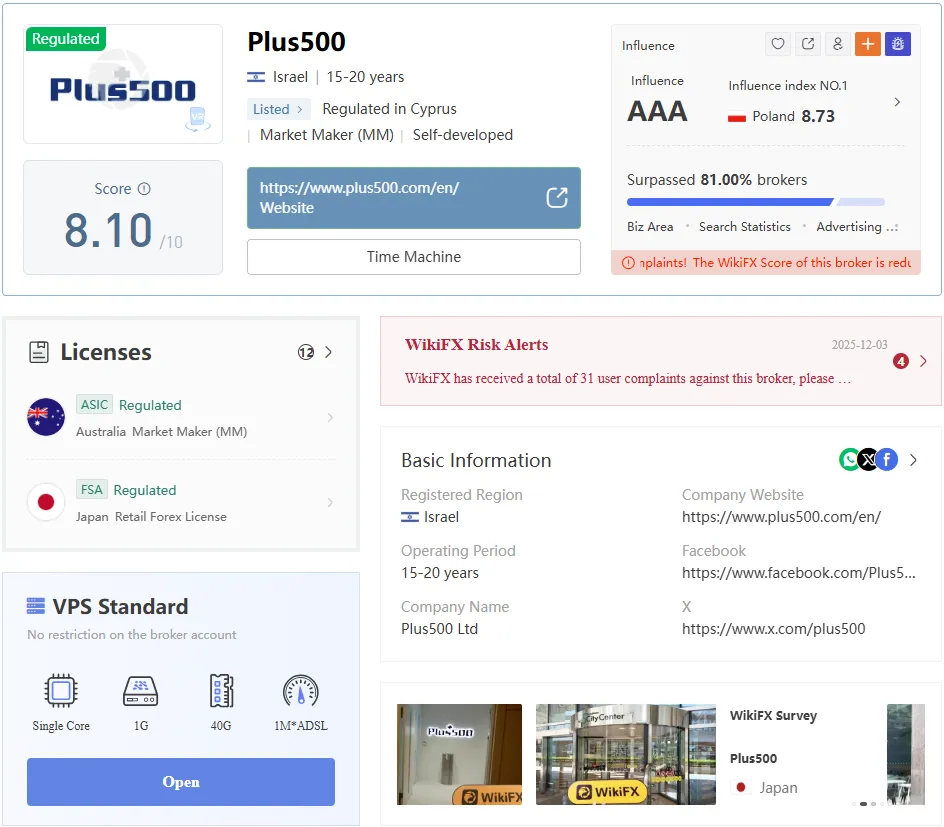Open the x.com/plus500 link
Viewport: 944px width, 827px height.
(x=774, y=629)
